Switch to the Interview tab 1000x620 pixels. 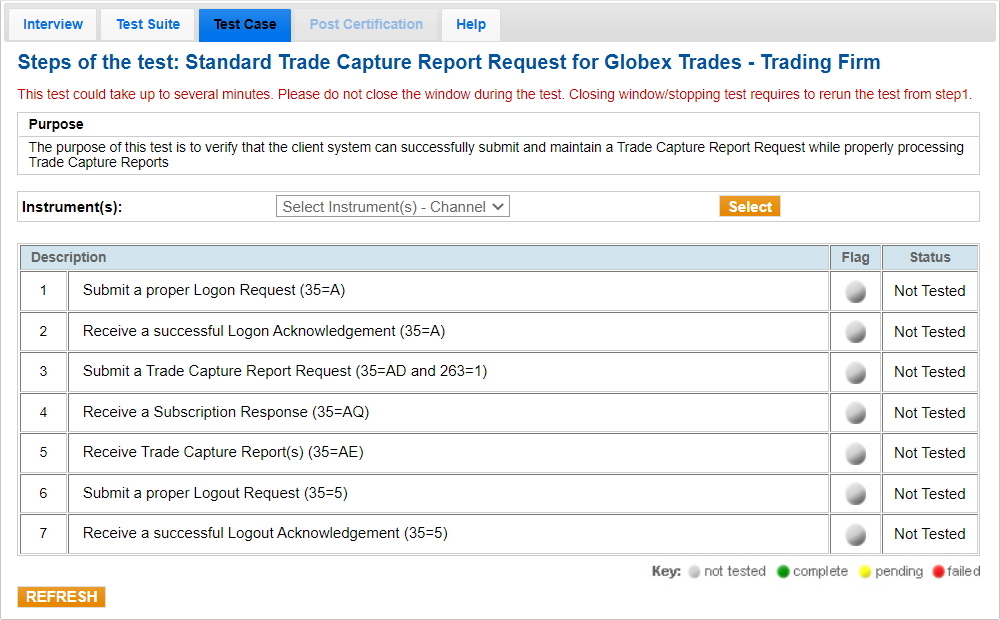click(x=52, y=24)
